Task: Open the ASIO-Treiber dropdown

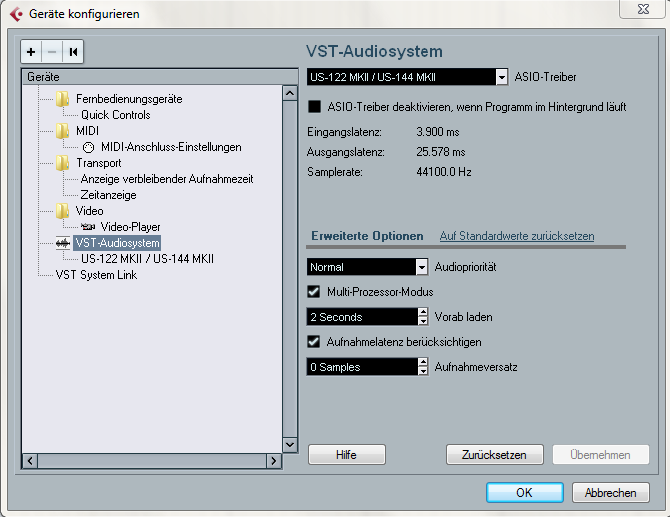Action: [x=502, y=77]
